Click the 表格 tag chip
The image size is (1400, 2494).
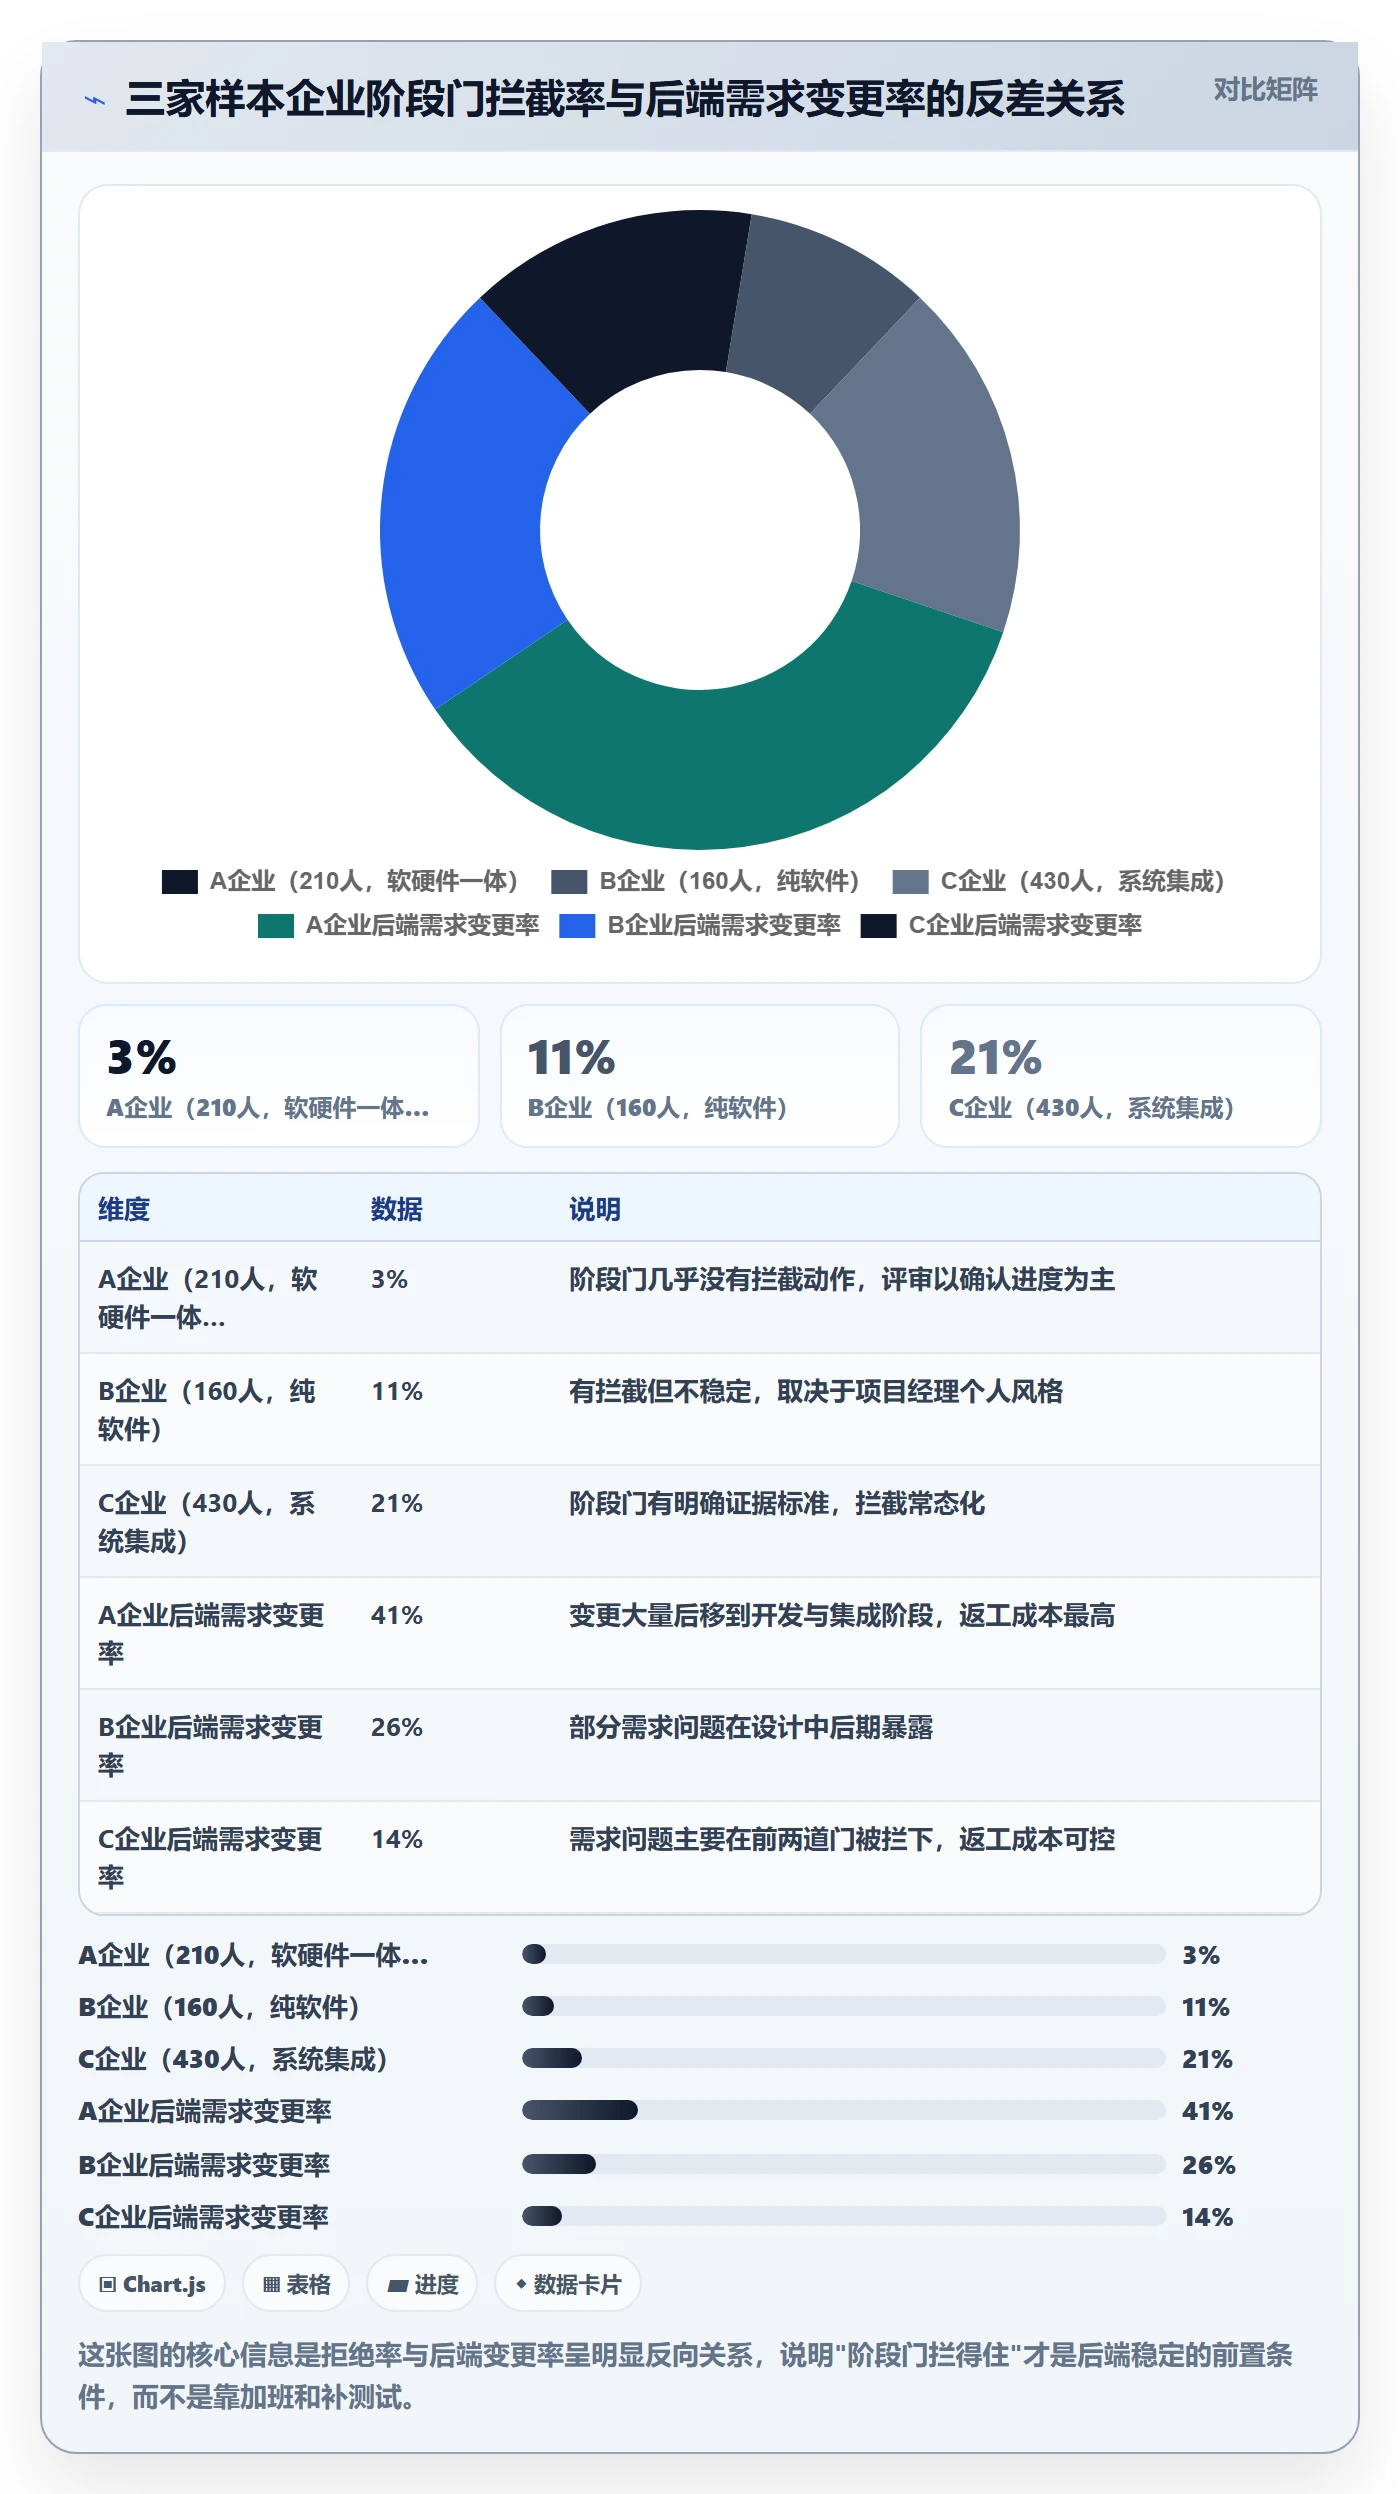[x=296, y=2284]
